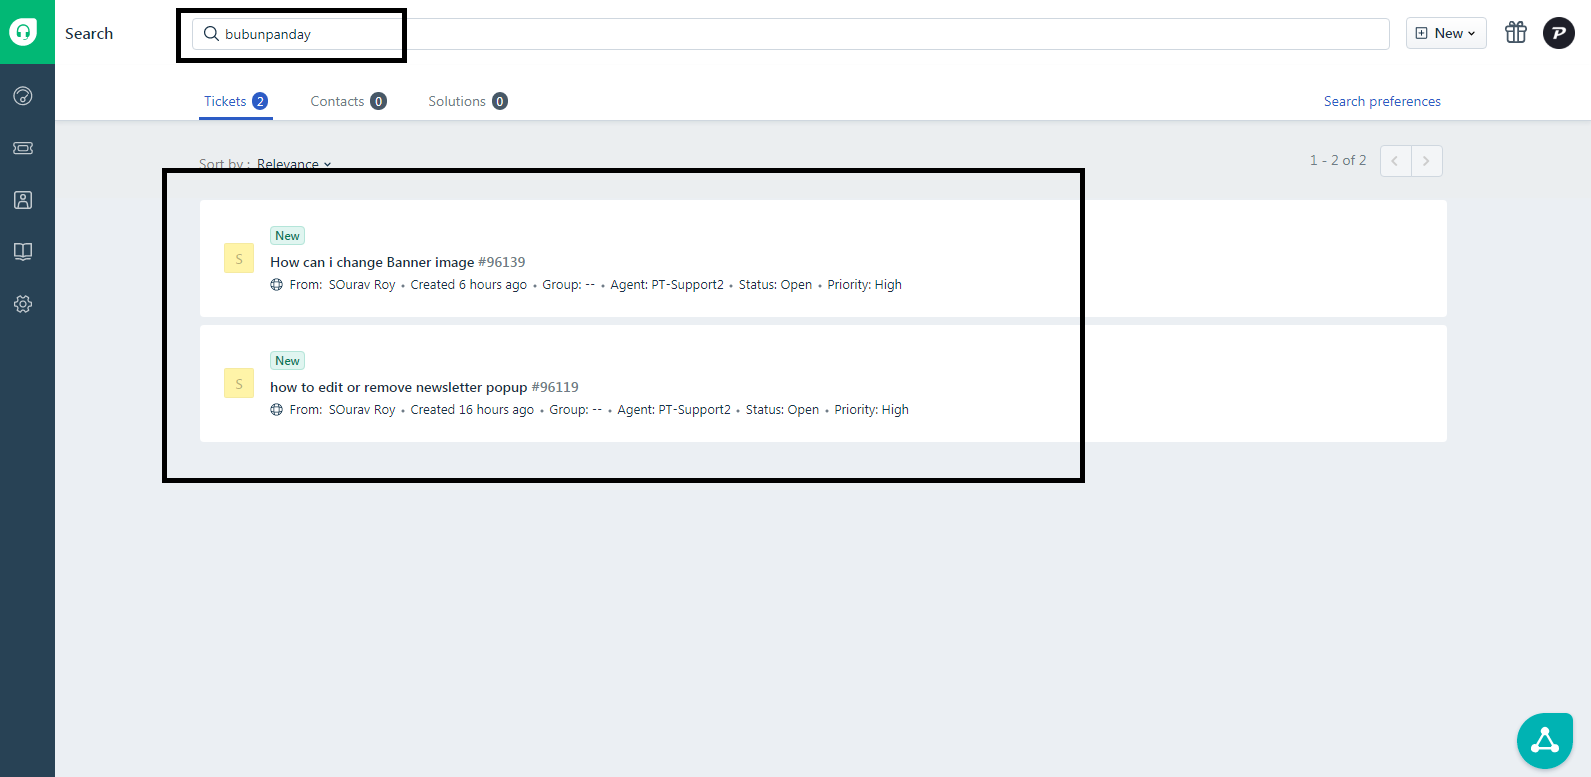This screenshot has height=777, width=1591.
Task: Click New badge on ticket #96139
Action: click(x=288, y=236)
